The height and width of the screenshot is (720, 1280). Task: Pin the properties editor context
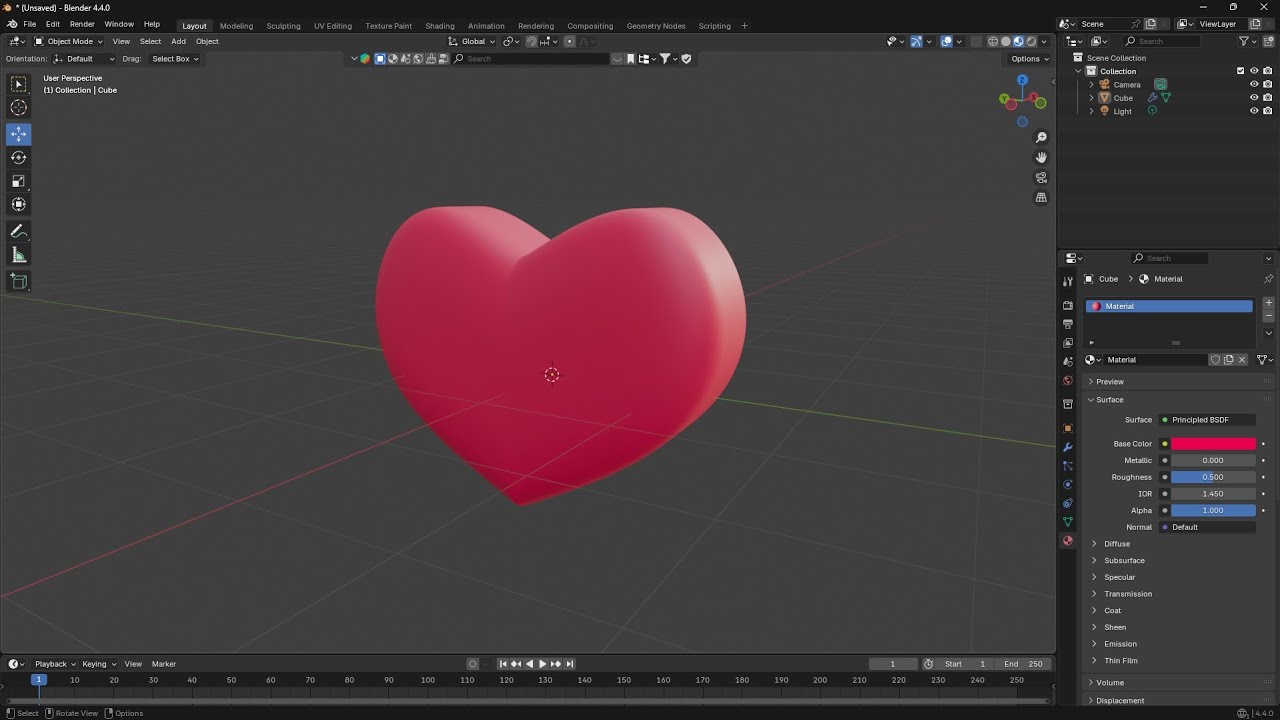(x=1268, y=279)
